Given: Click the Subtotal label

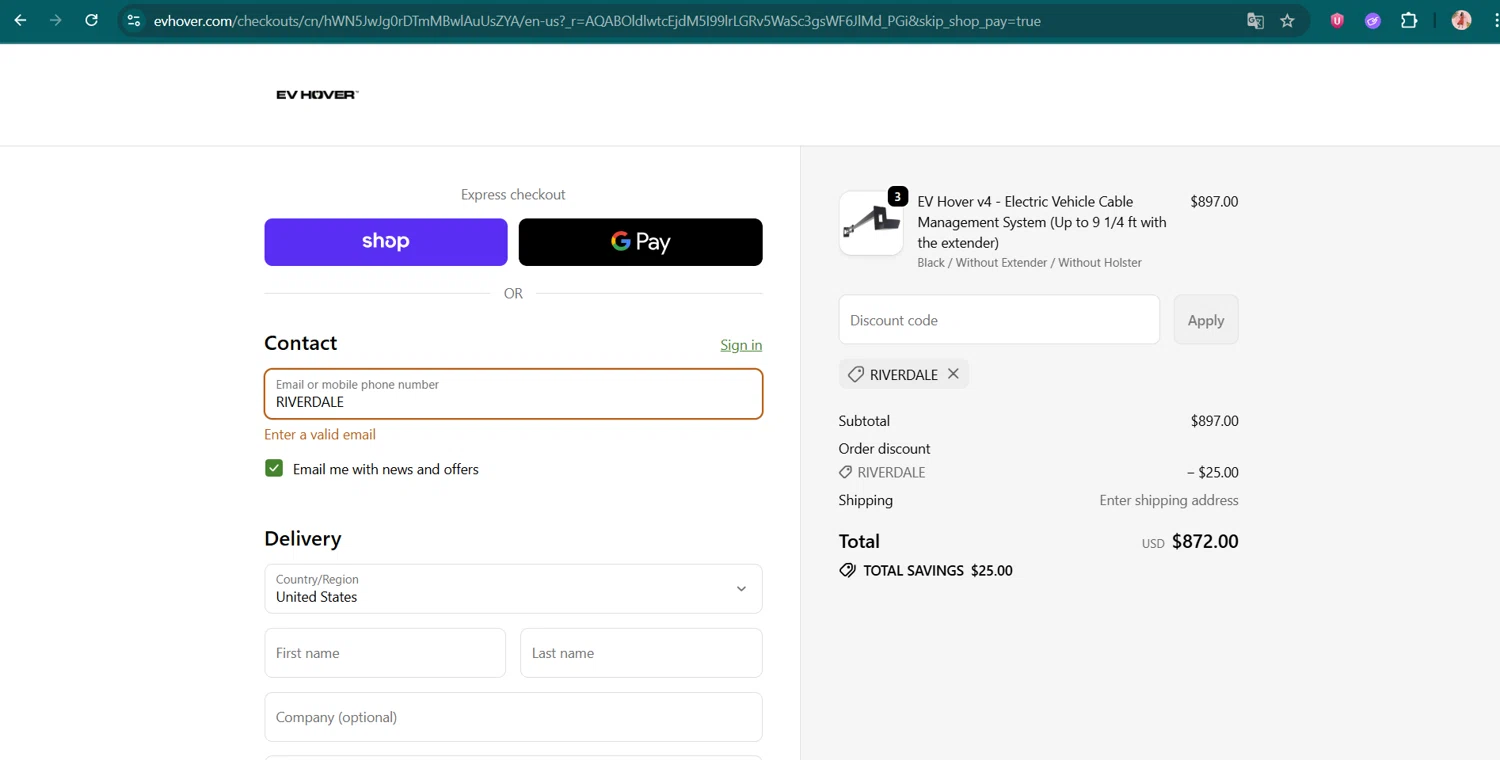Looking at the screenshot, I should 864,421.
